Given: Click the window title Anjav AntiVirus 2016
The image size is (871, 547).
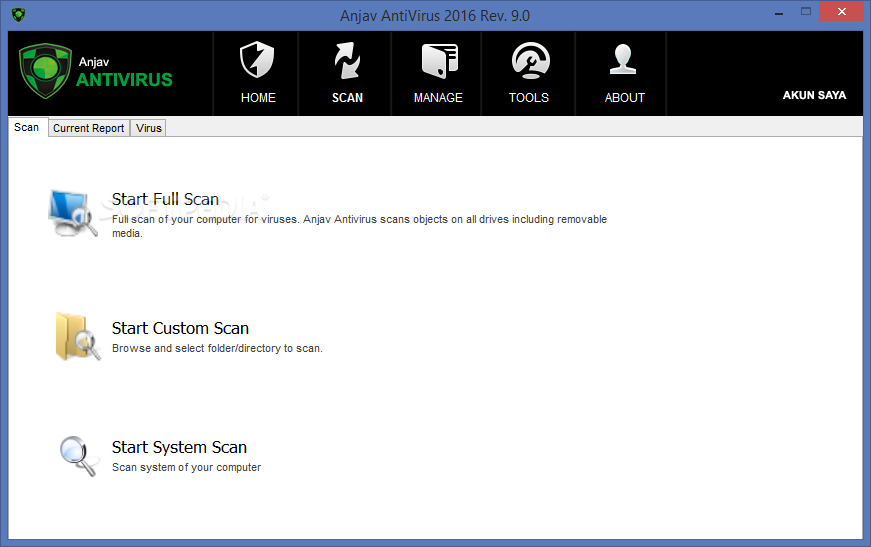Looking at the screenshot, I should click(434, 16).
